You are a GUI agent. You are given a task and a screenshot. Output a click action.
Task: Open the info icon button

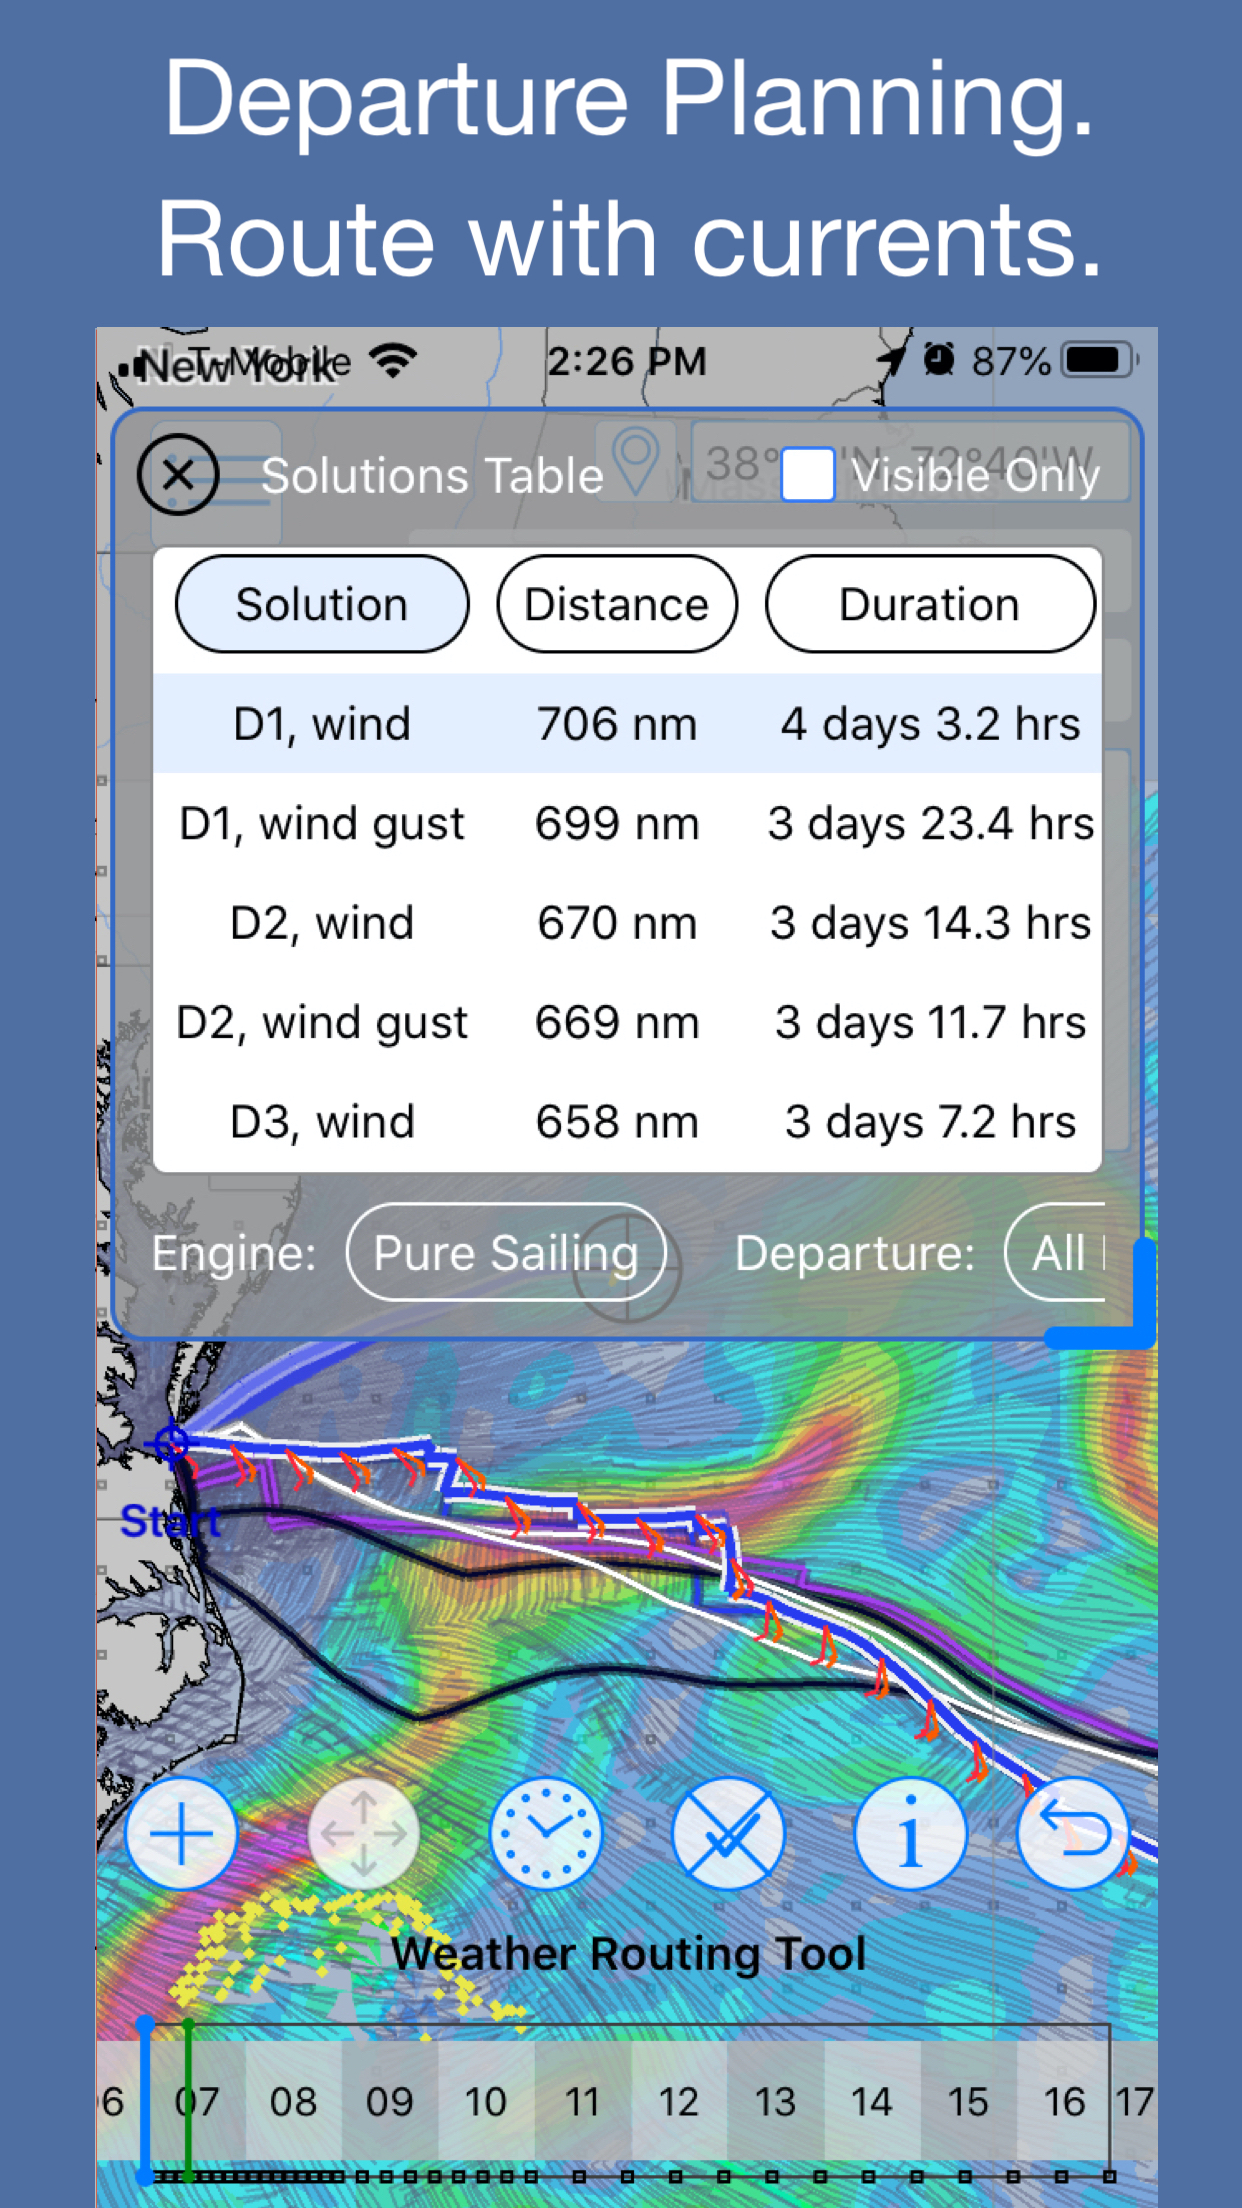point(910,1833)
